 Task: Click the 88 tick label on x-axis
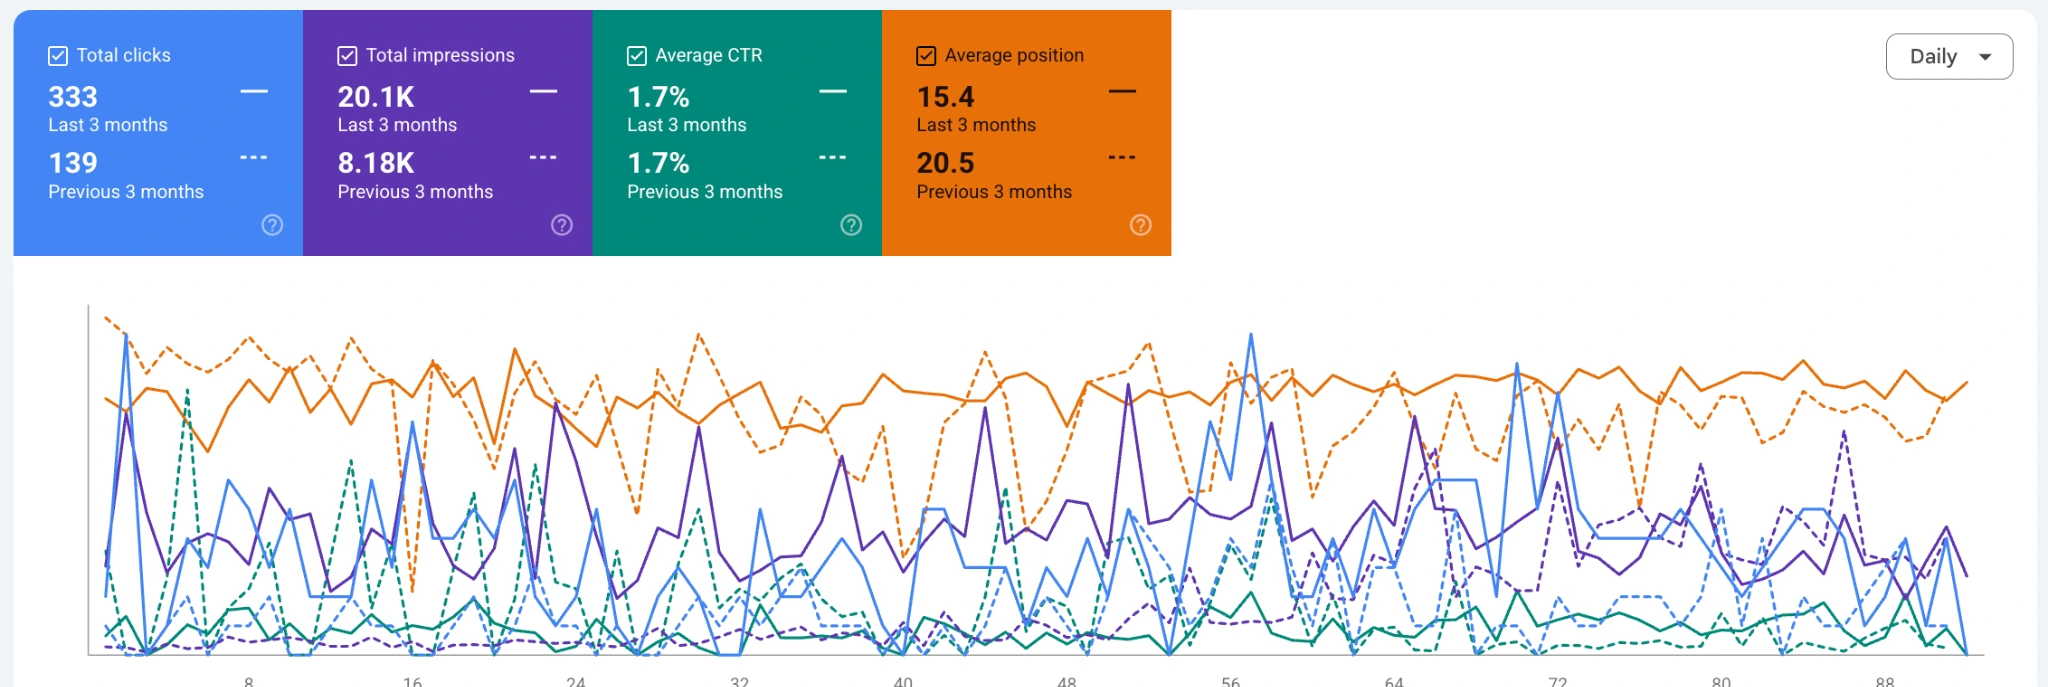point(1885,681)
